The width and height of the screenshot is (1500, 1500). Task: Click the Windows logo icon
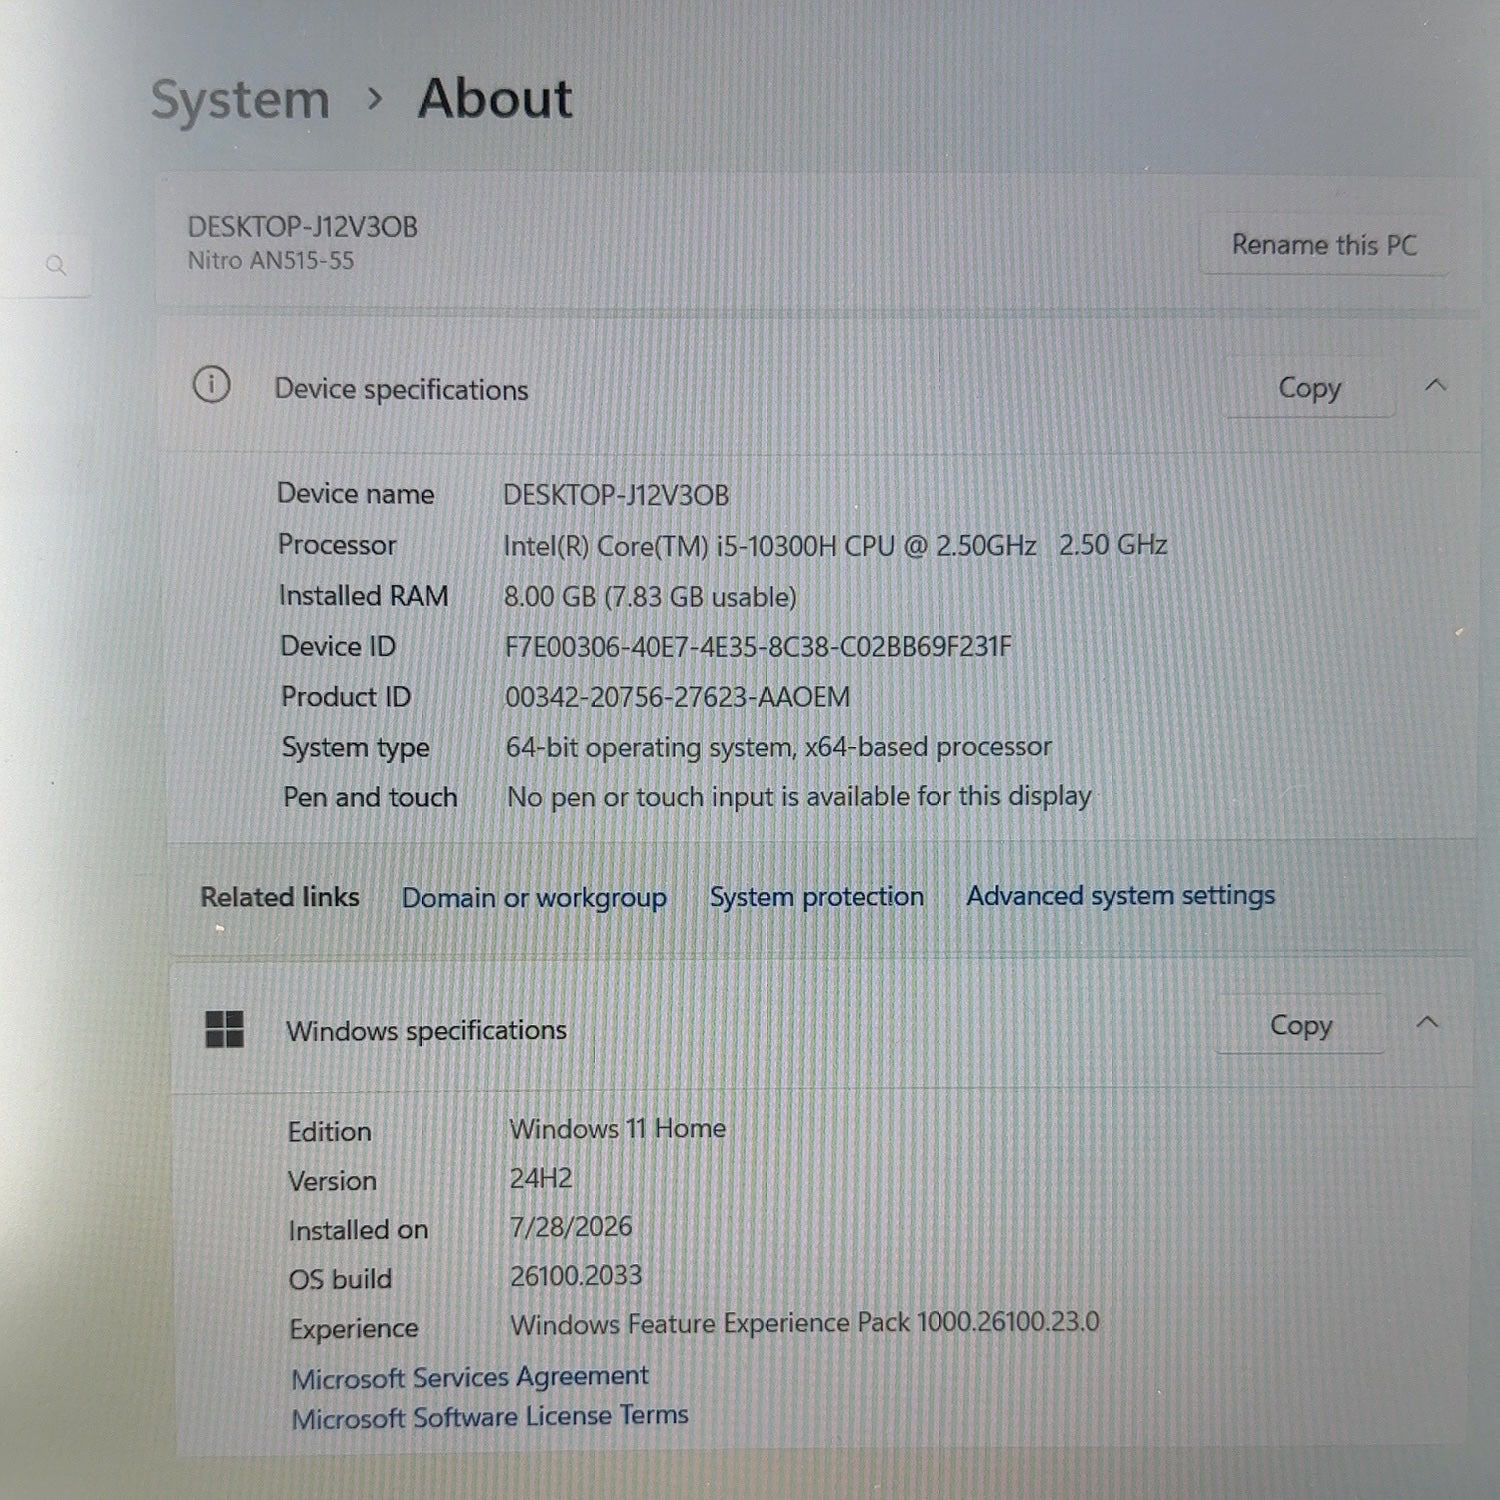tap(224, 1029)
